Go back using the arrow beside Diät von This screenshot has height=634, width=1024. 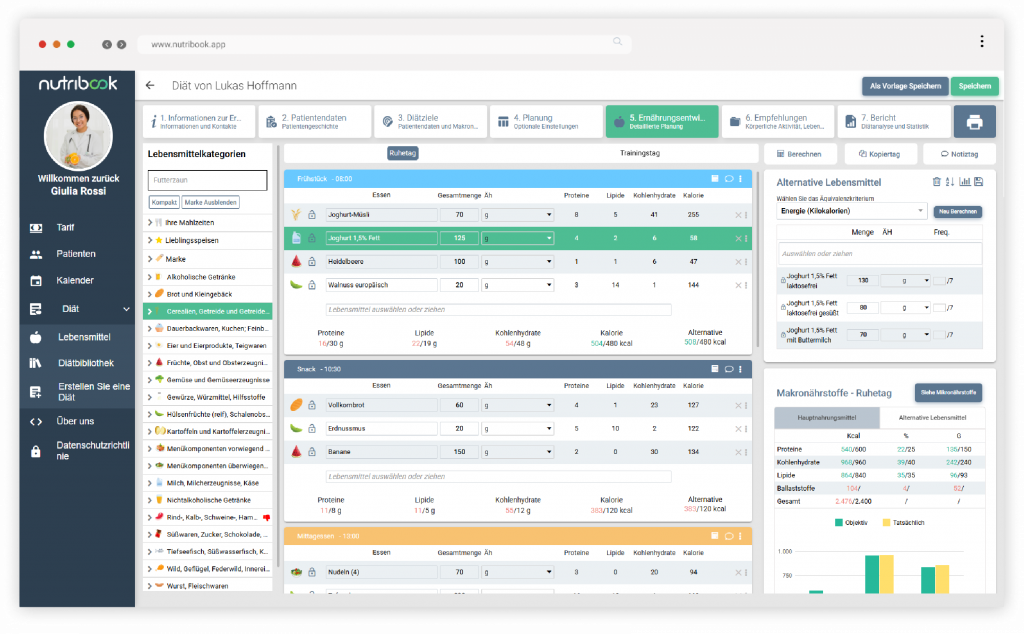point(150,86)
